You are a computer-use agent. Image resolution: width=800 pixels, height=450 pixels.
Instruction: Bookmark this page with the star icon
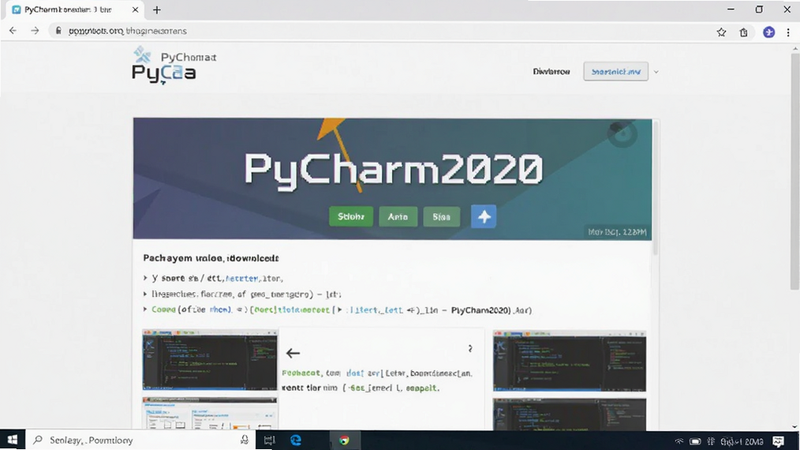click(721, 32)
